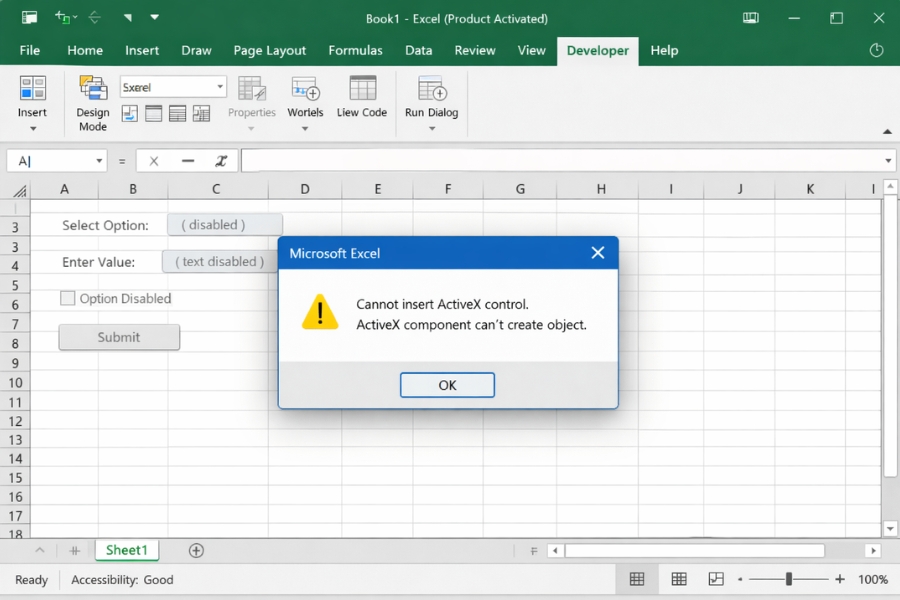Open the Name Box dropdown arrow

97,160
